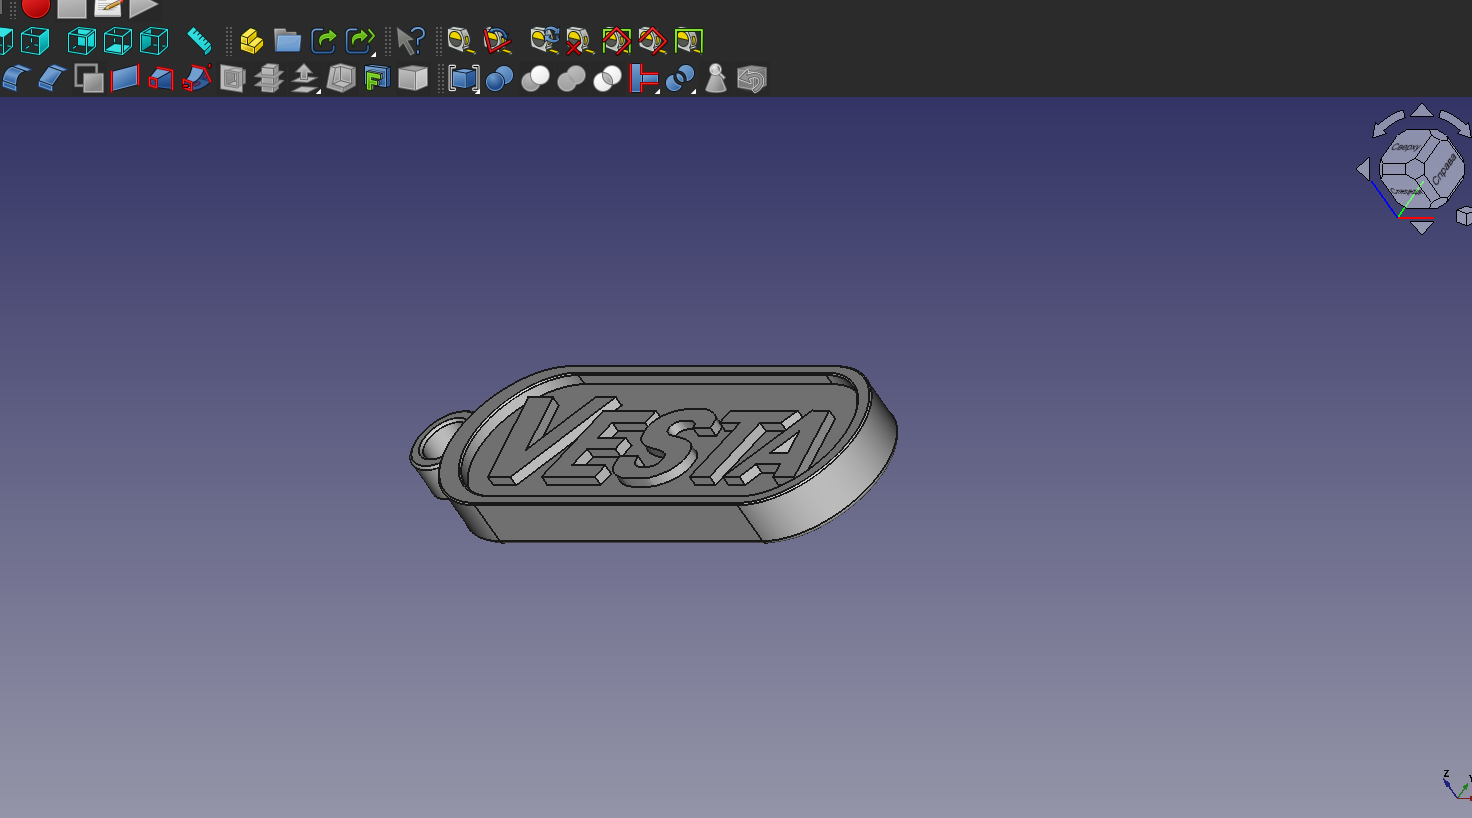Create a Part with the yellow blocks icon
Viewport: 1472px width, 818px height.
(251, 41)
